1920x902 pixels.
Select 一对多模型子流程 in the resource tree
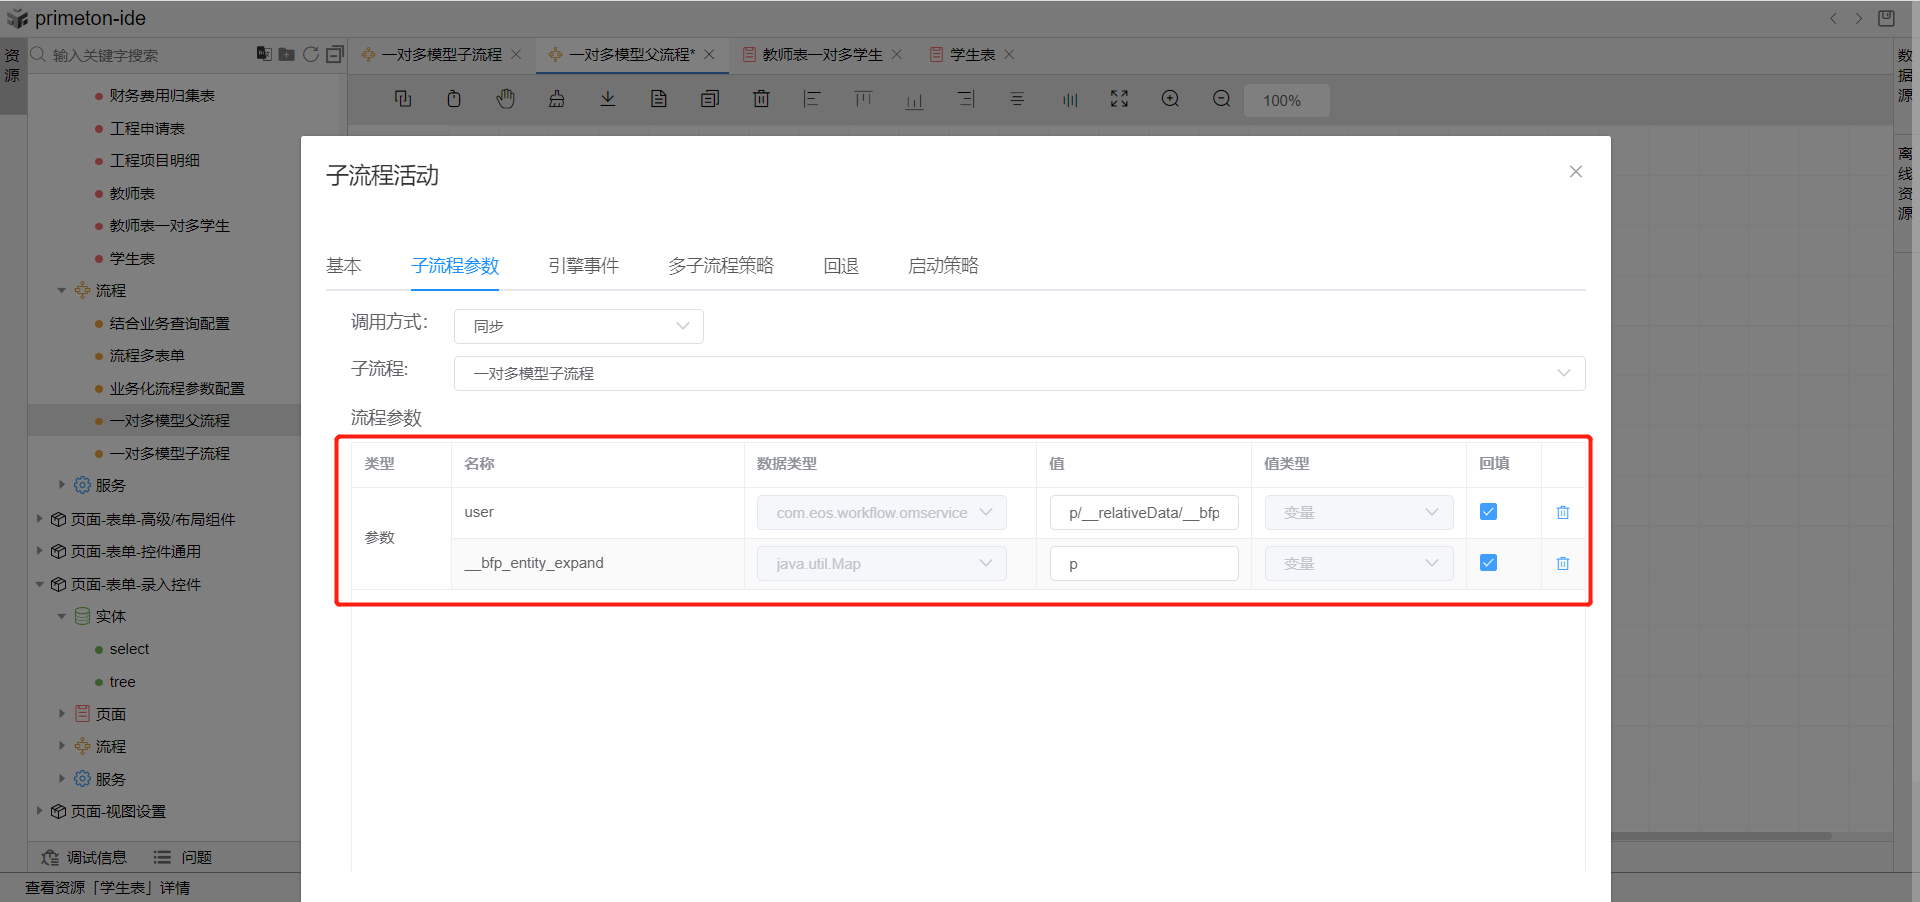coord(169,454)
